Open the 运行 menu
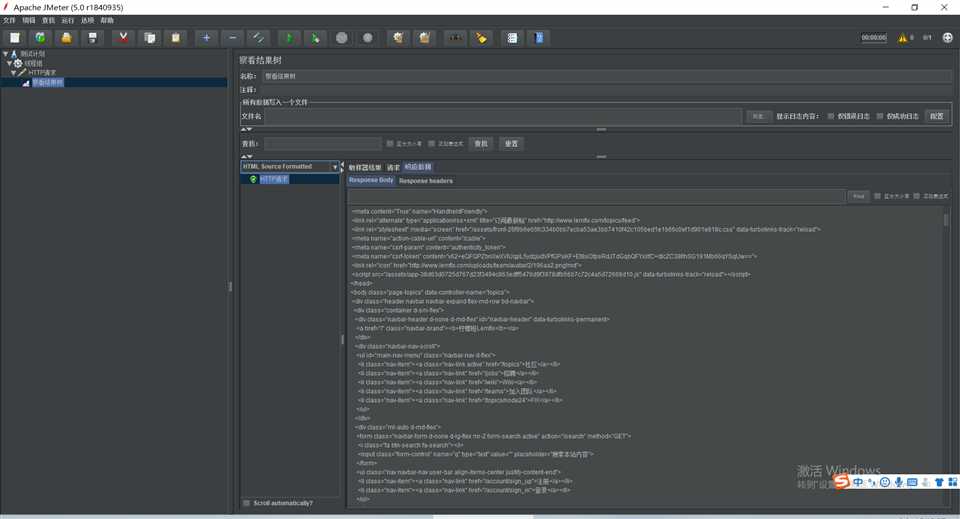This screenshot has height=519, width=960. click(68, 20)
